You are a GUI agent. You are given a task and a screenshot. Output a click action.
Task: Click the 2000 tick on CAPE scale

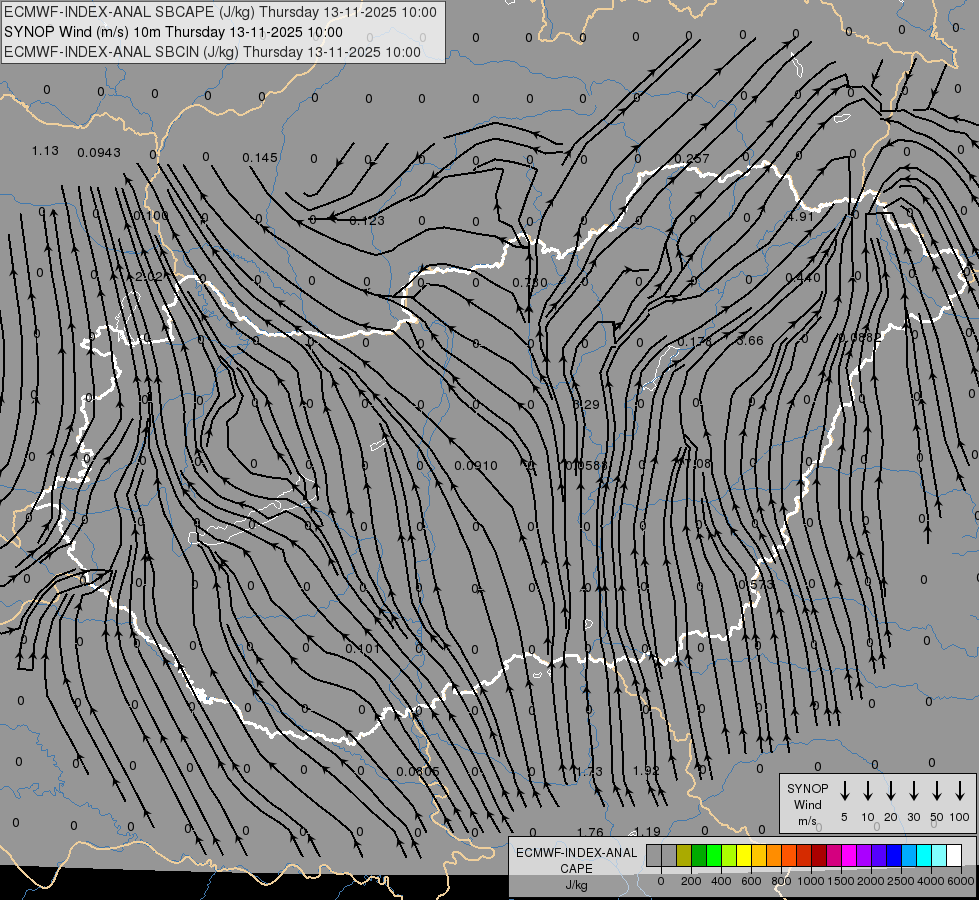click(x=871, y=881)
